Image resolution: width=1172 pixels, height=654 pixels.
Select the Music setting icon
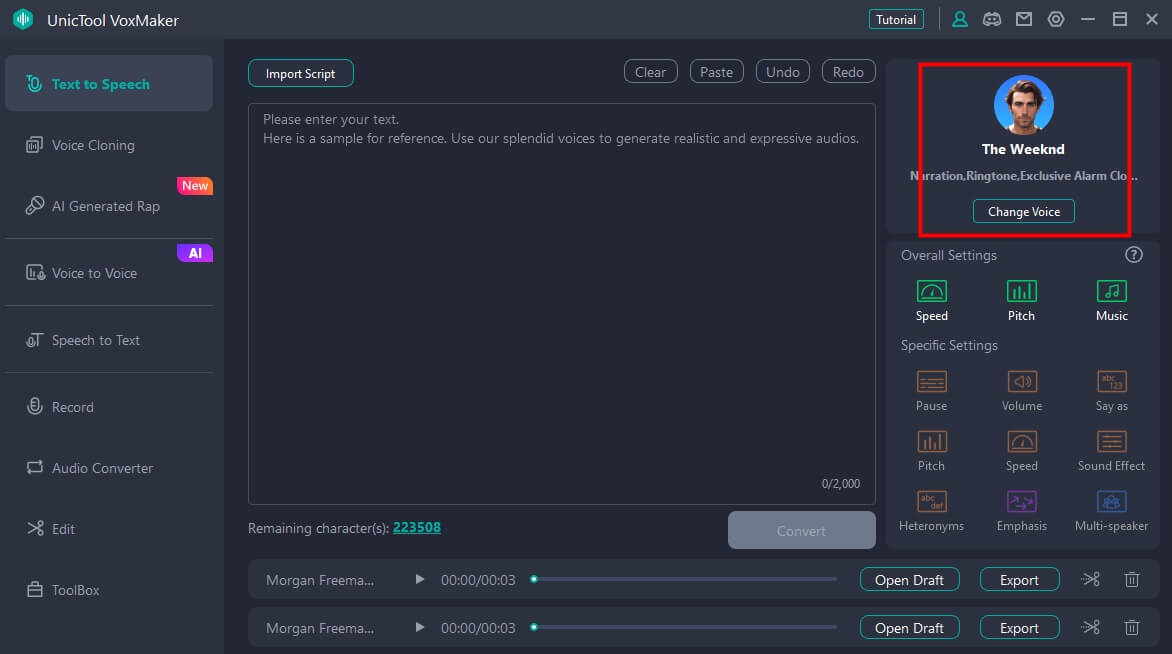pyautogui.click(x=1111, y=292)
